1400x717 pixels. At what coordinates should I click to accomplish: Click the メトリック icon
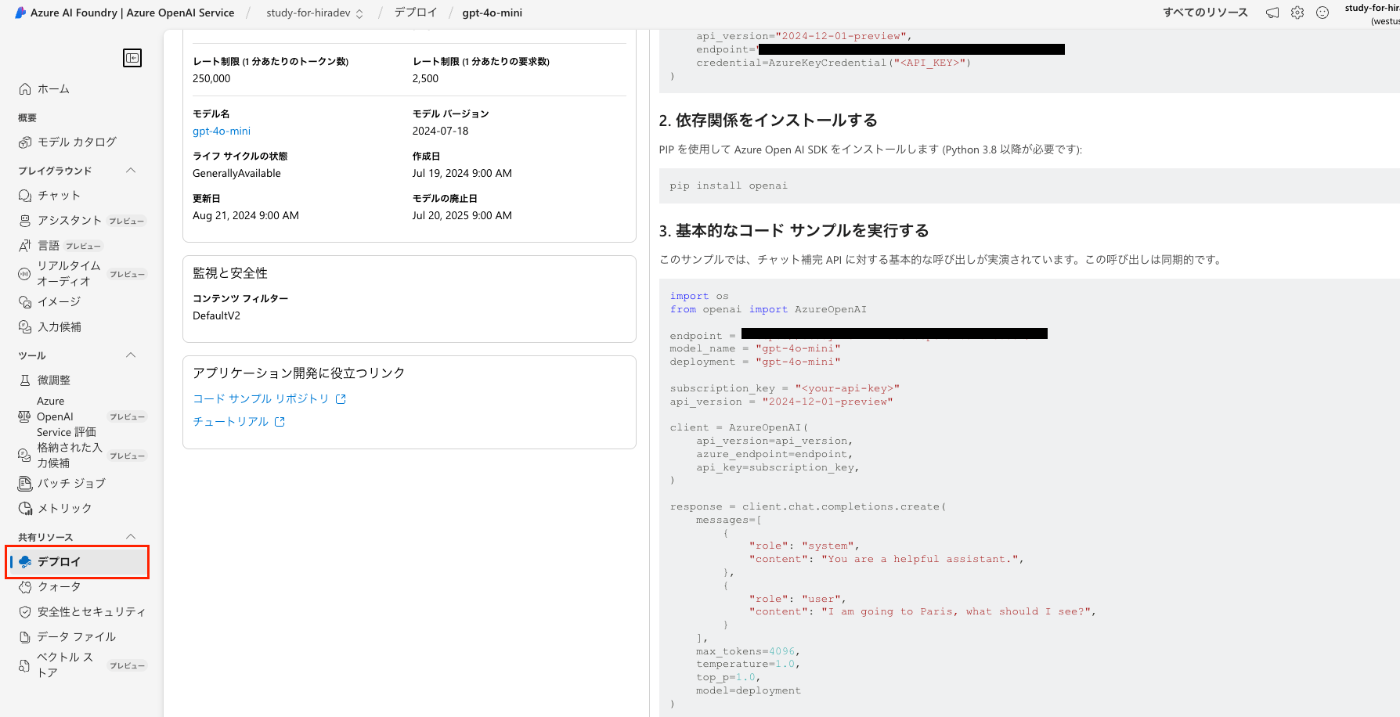click(25, 508)
